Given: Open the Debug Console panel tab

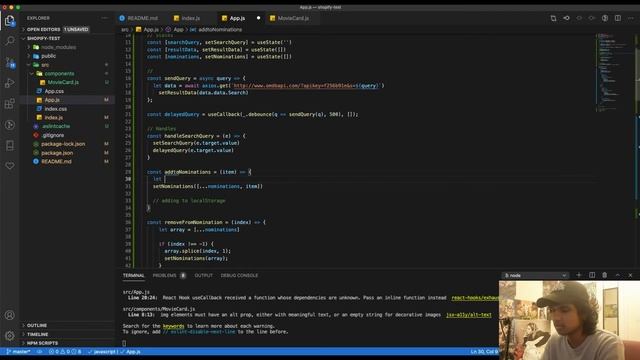Looking at the screenshot, I should (x=239, y=276).
